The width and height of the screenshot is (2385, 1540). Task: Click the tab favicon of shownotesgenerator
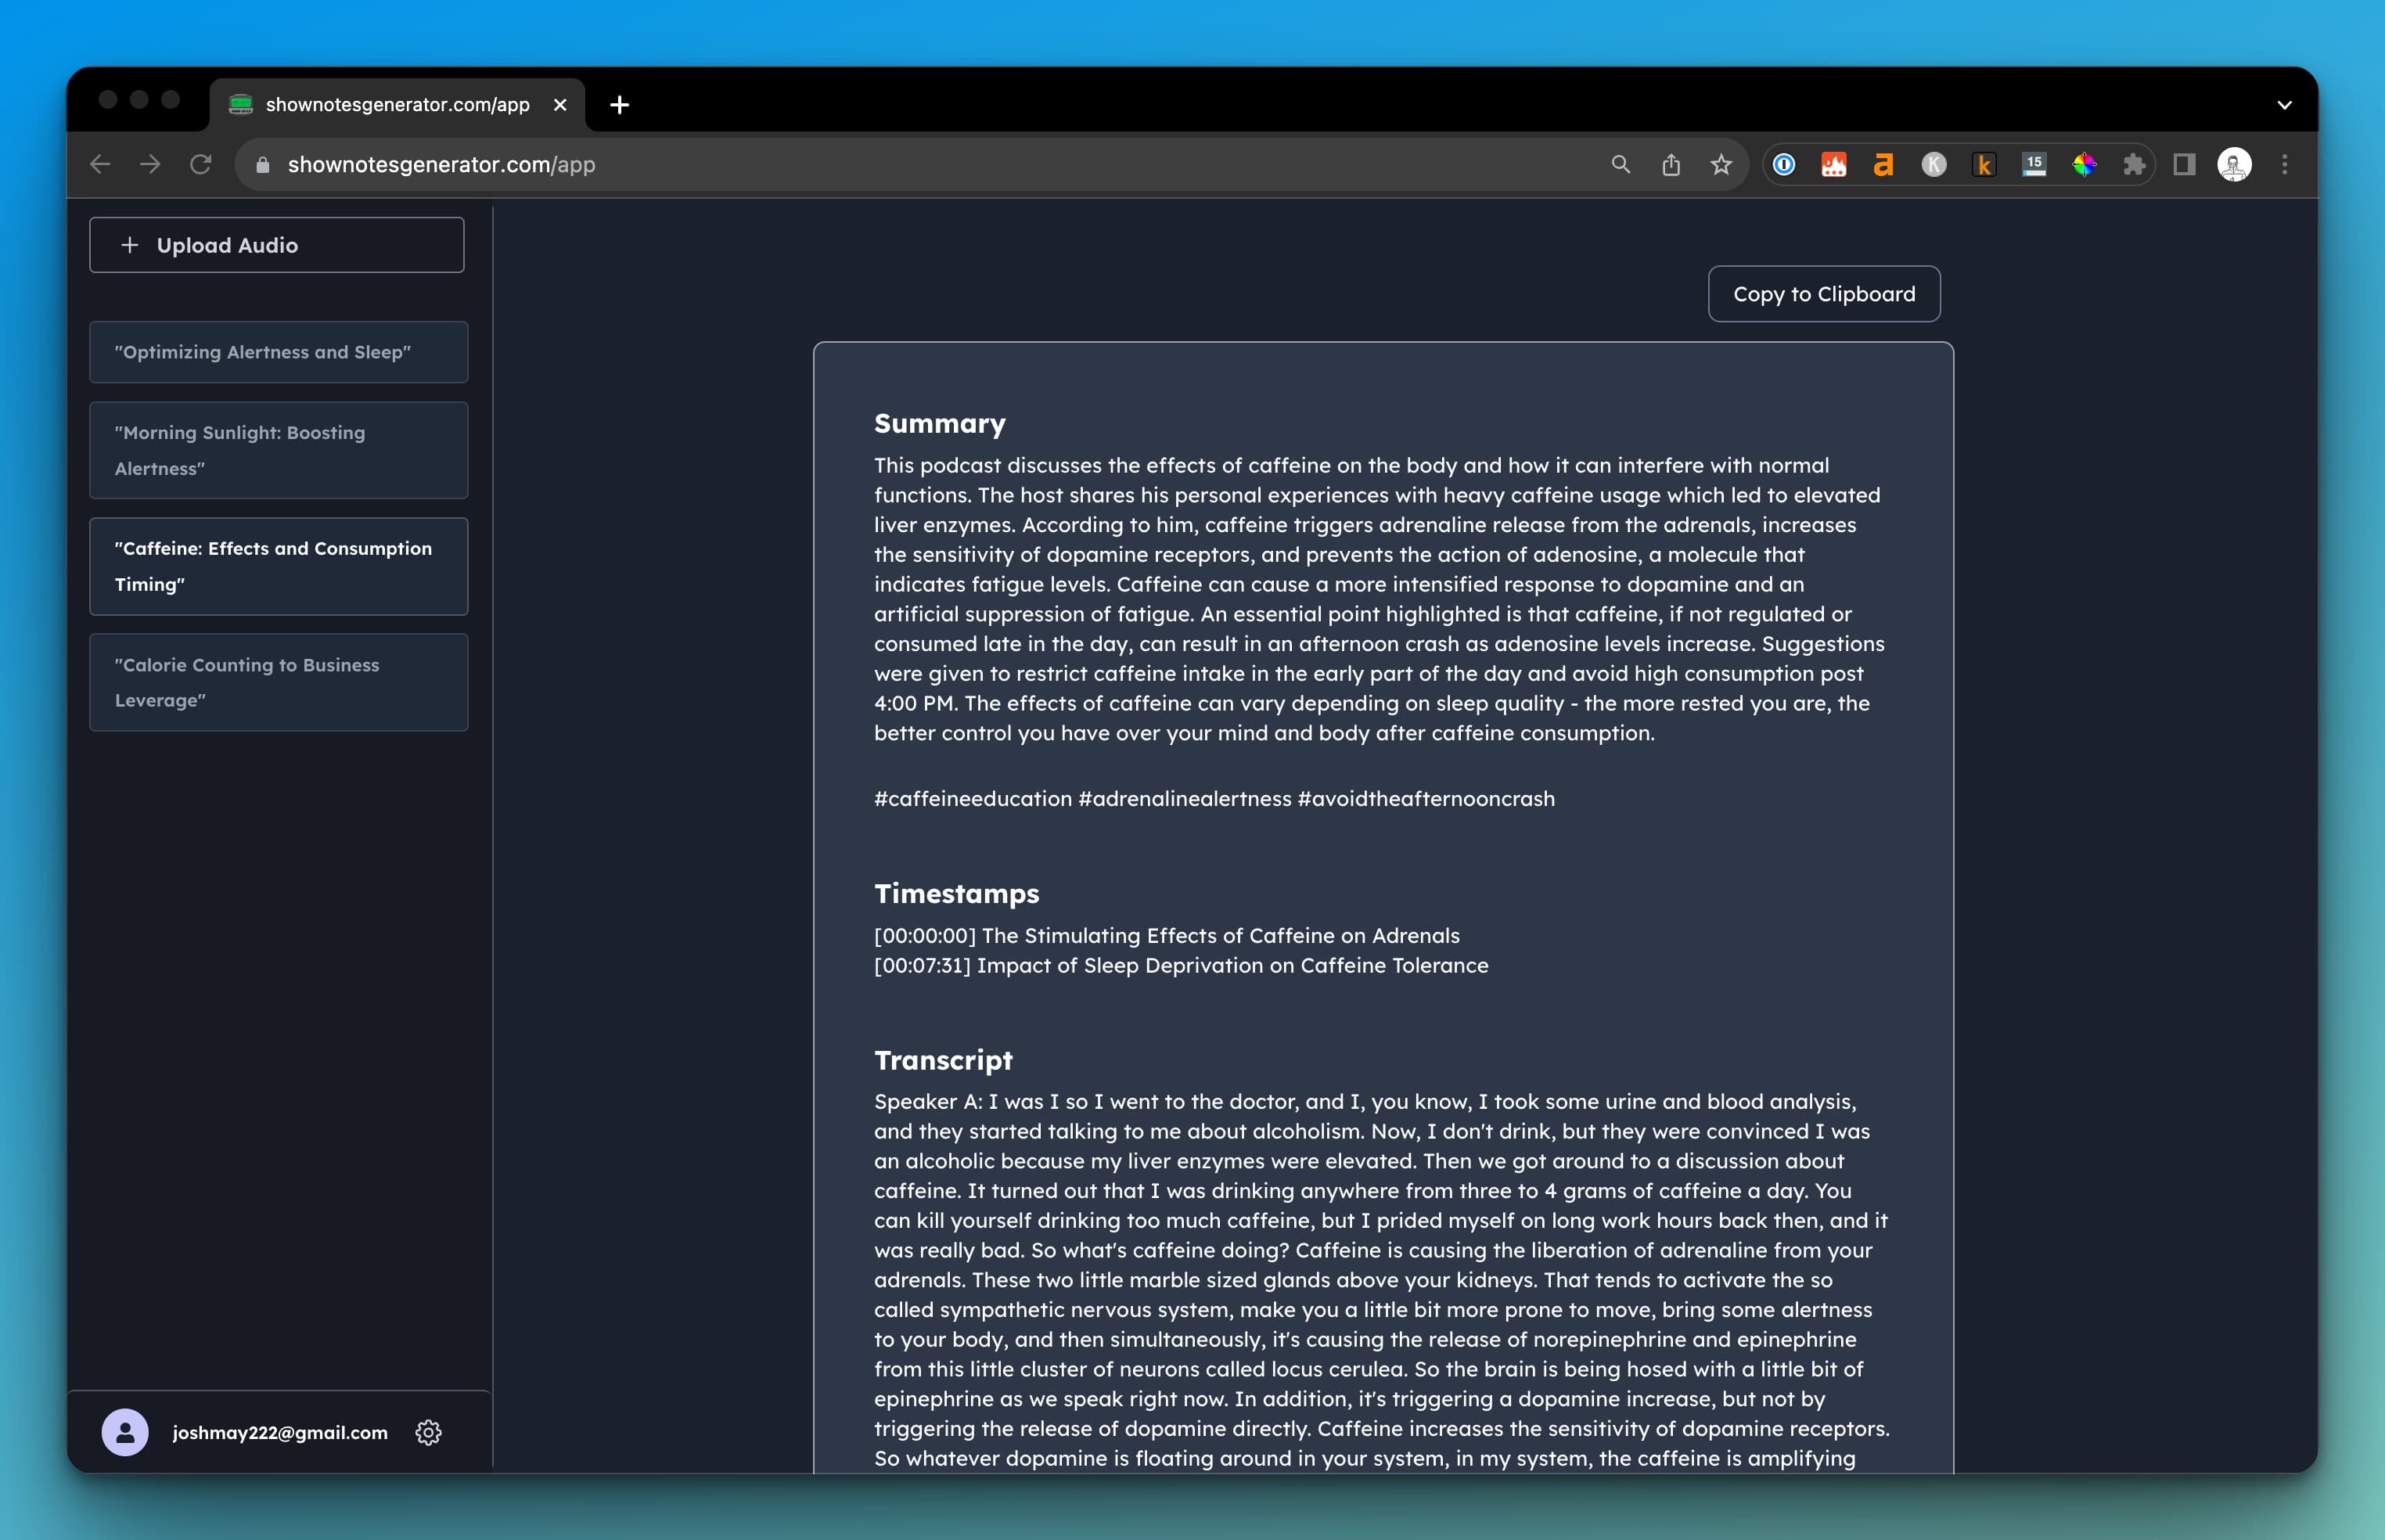[x=240, y=104]
